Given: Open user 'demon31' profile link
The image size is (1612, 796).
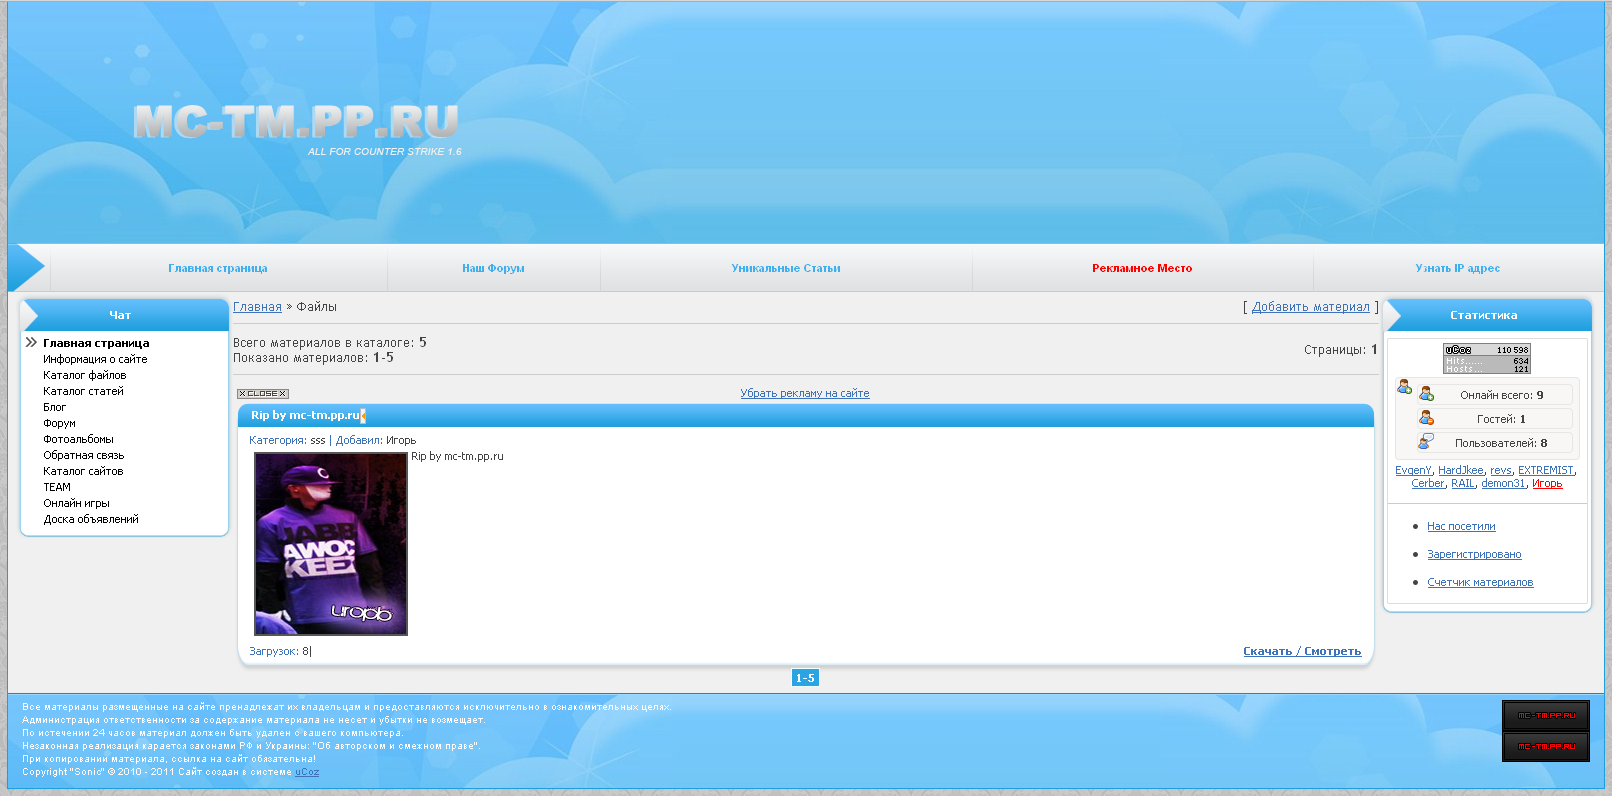Looking at the screenshot, I should coord(1503,483).
